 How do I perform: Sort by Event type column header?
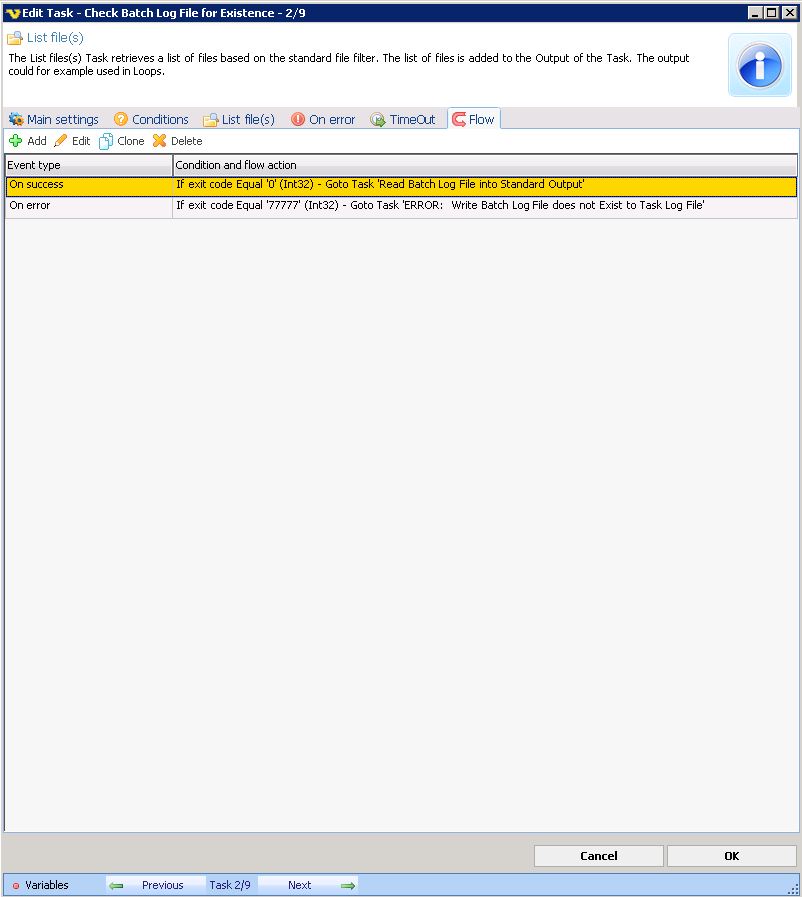pos(88,165)
